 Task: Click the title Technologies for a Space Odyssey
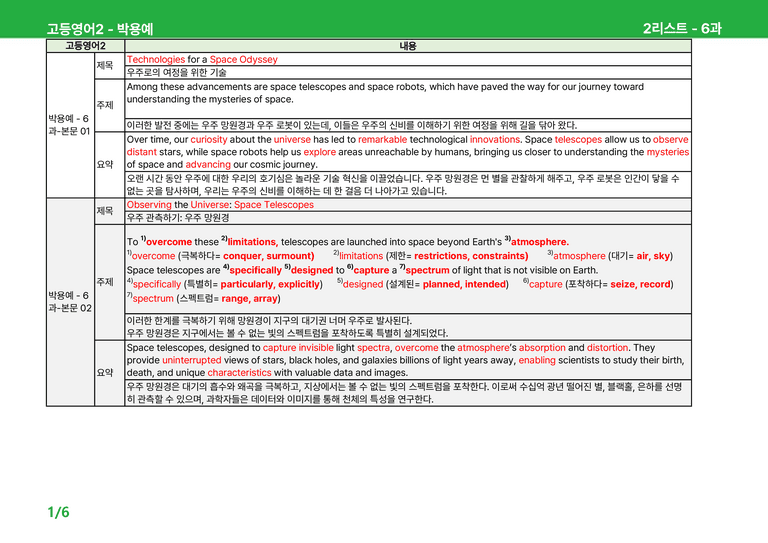coord(202,59)
